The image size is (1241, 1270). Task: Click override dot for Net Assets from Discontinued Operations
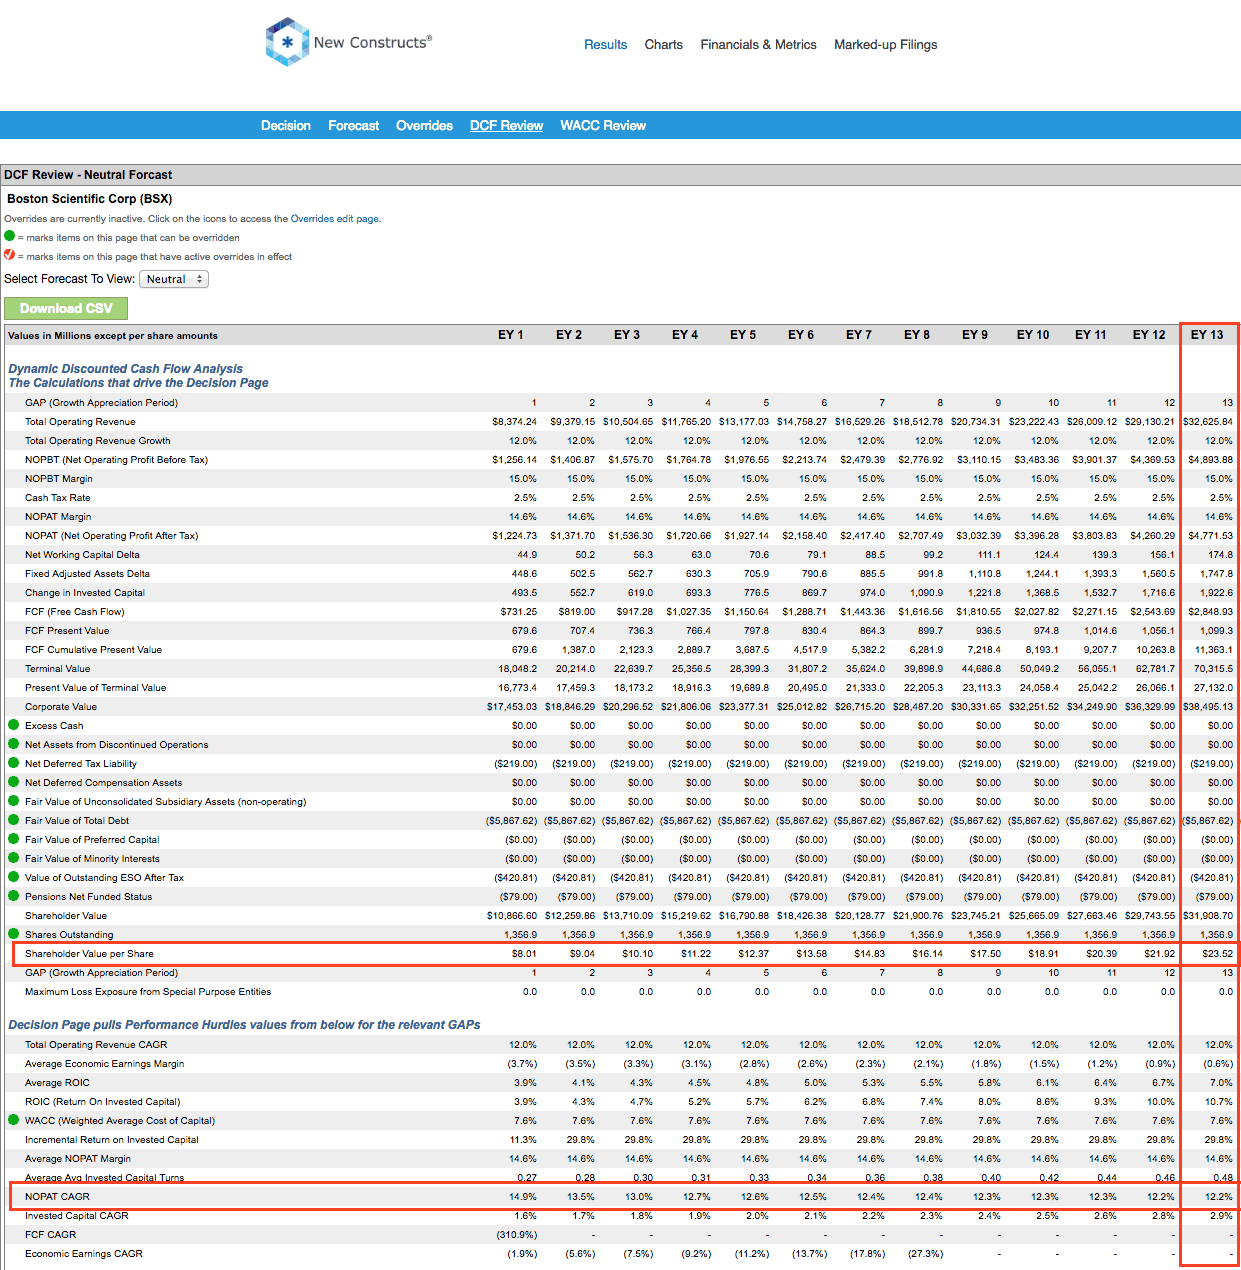tap(14, 744)
